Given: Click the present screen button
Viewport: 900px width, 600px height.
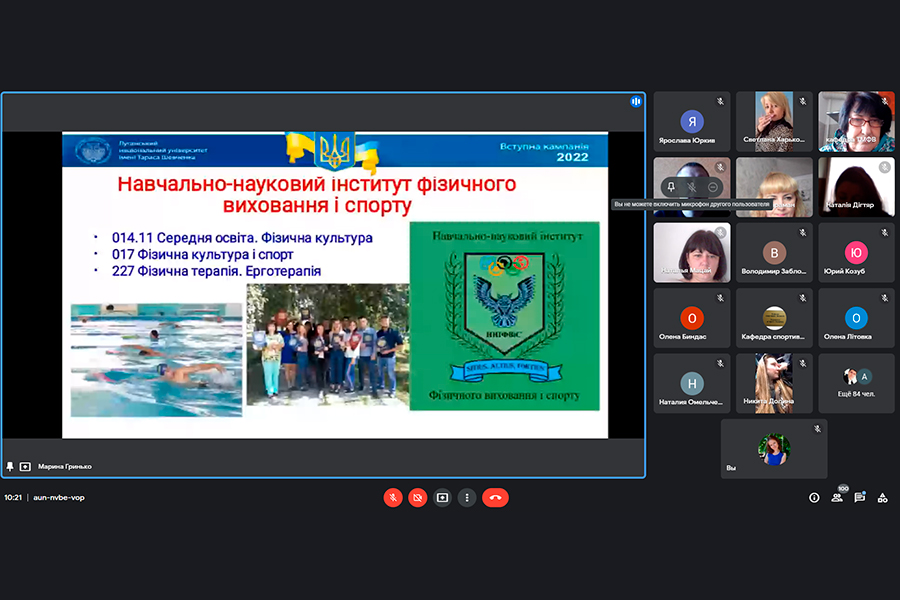Looking at the screenshot, I should [x=442, y=497].
